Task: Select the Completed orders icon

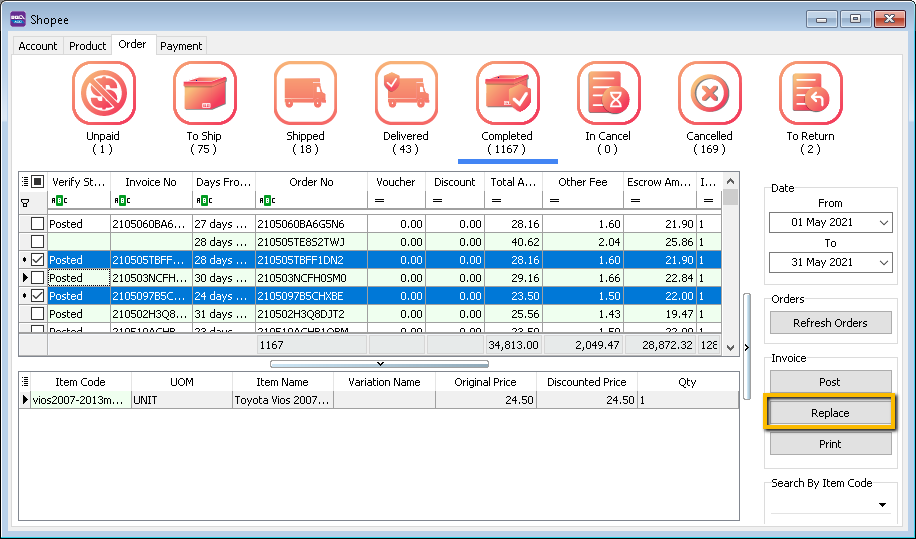Action: click(507, 94)
